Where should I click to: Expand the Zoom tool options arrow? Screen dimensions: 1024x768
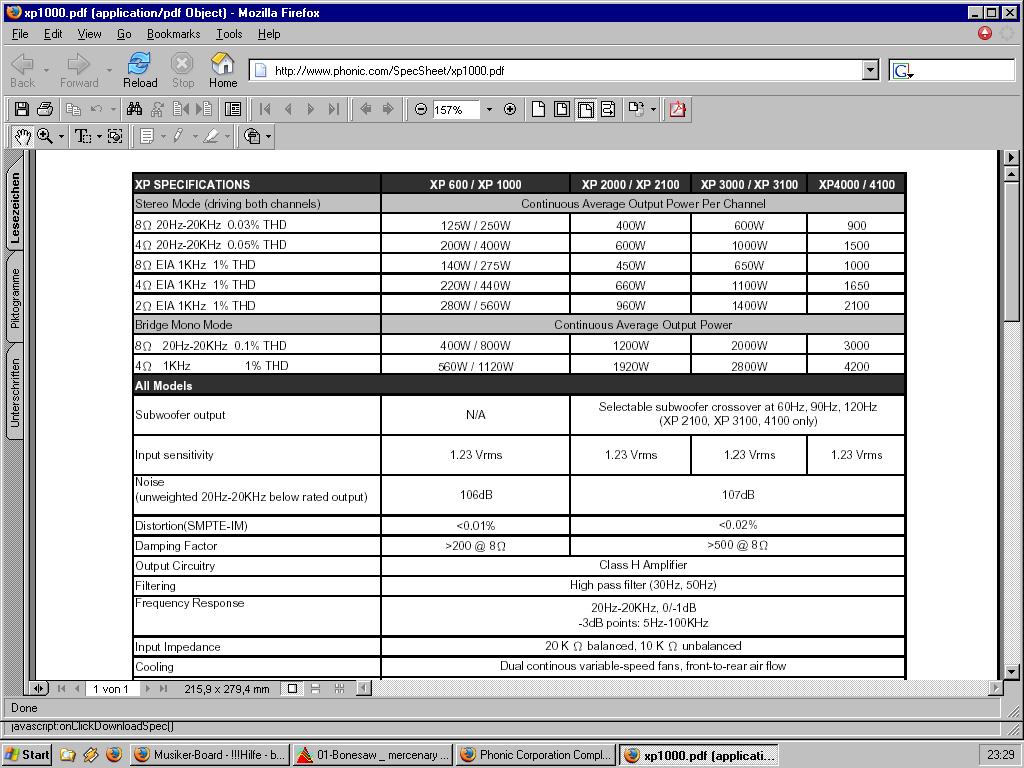point(61,136)
